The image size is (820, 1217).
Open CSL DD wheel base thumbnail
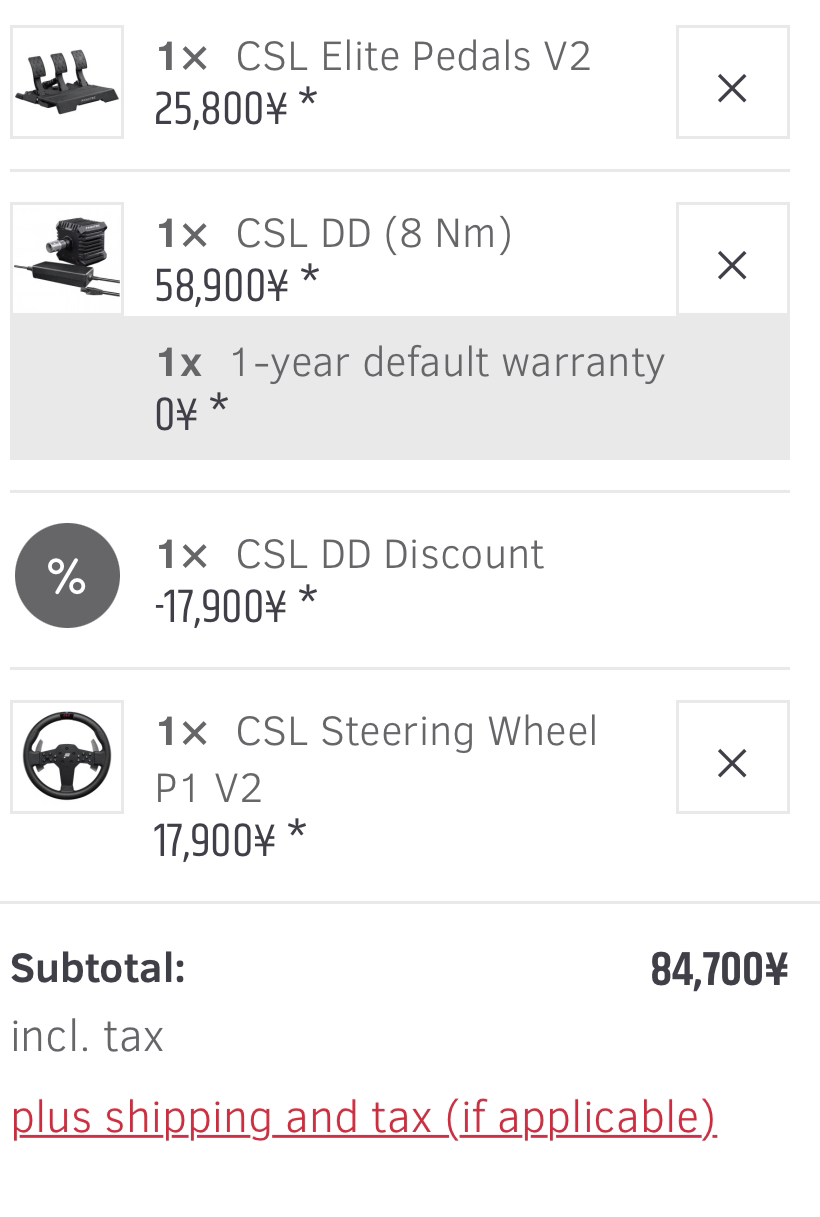click(67, 259)
